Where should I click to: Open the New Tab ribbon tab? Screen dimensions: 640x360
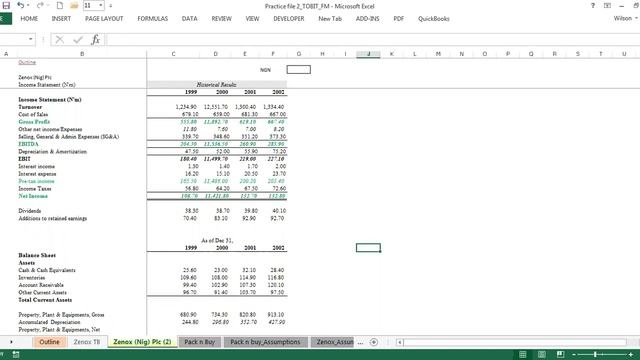(x=330, y=19)
